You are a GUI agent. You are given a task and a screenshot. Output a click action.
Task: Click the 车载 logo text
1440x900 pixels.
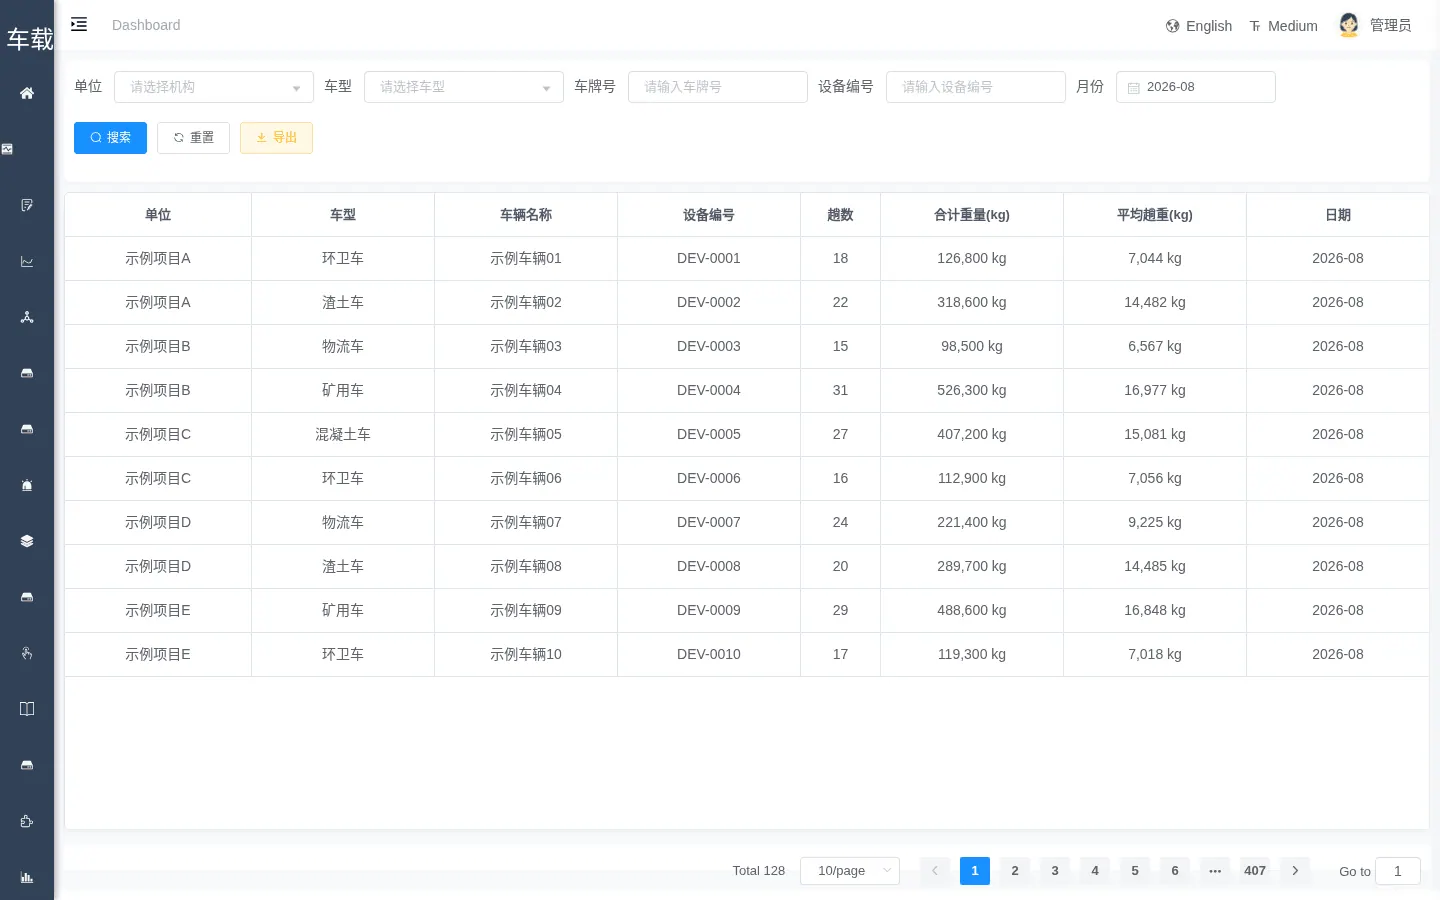[x=30, y=39]
